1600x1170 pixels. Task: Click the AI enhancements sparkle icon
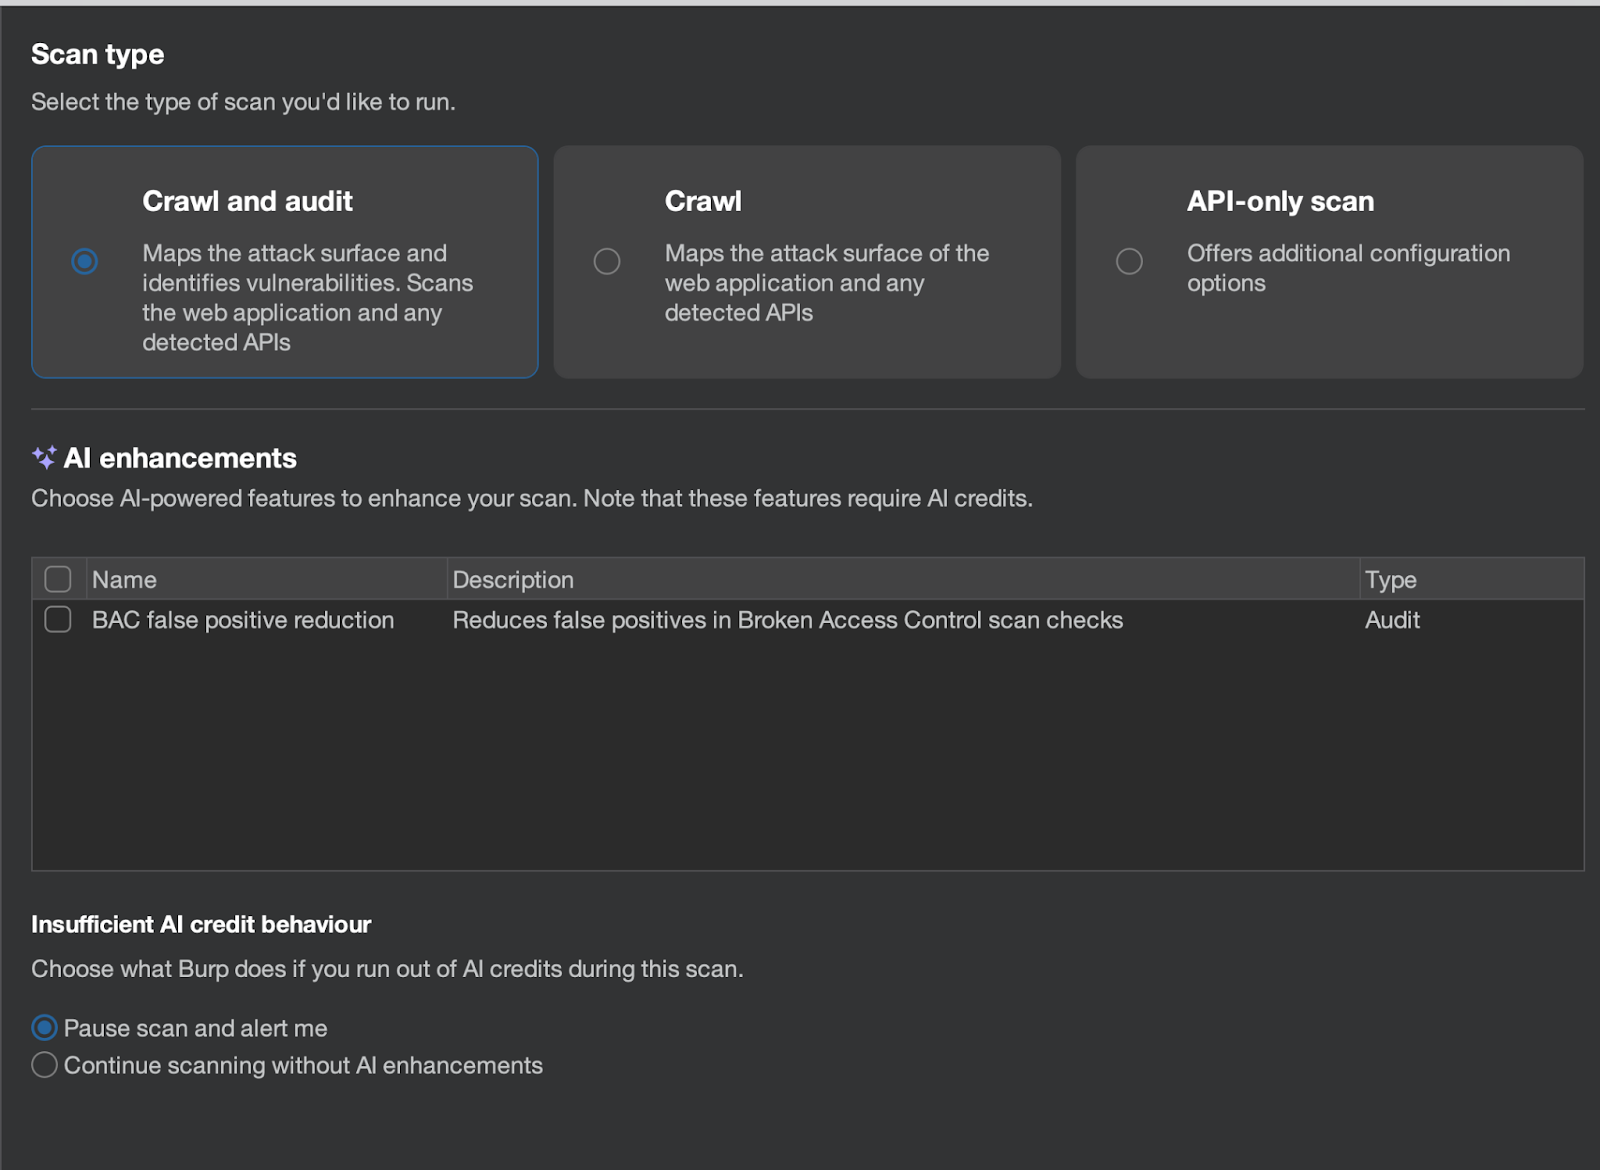click(x=44, y=458)
